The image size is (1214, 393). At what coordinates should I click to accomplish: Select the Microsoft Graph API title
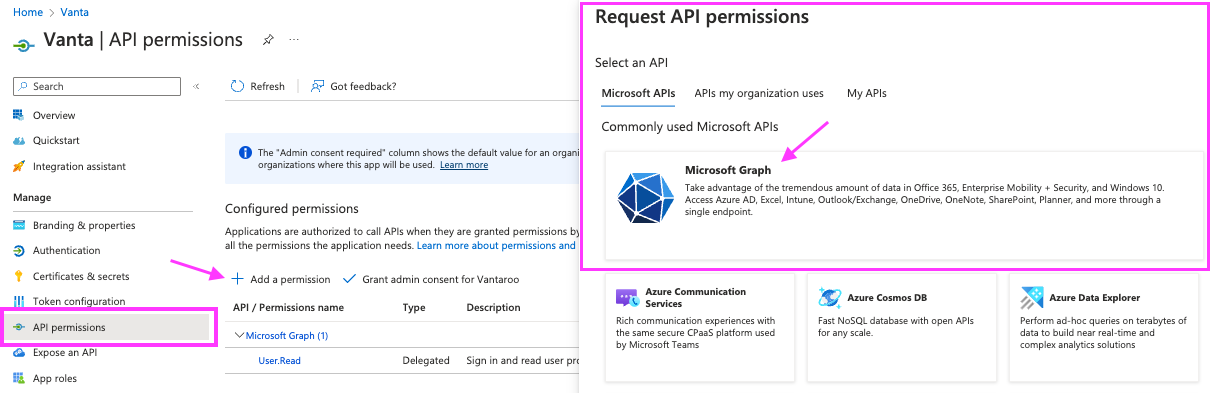728,170
